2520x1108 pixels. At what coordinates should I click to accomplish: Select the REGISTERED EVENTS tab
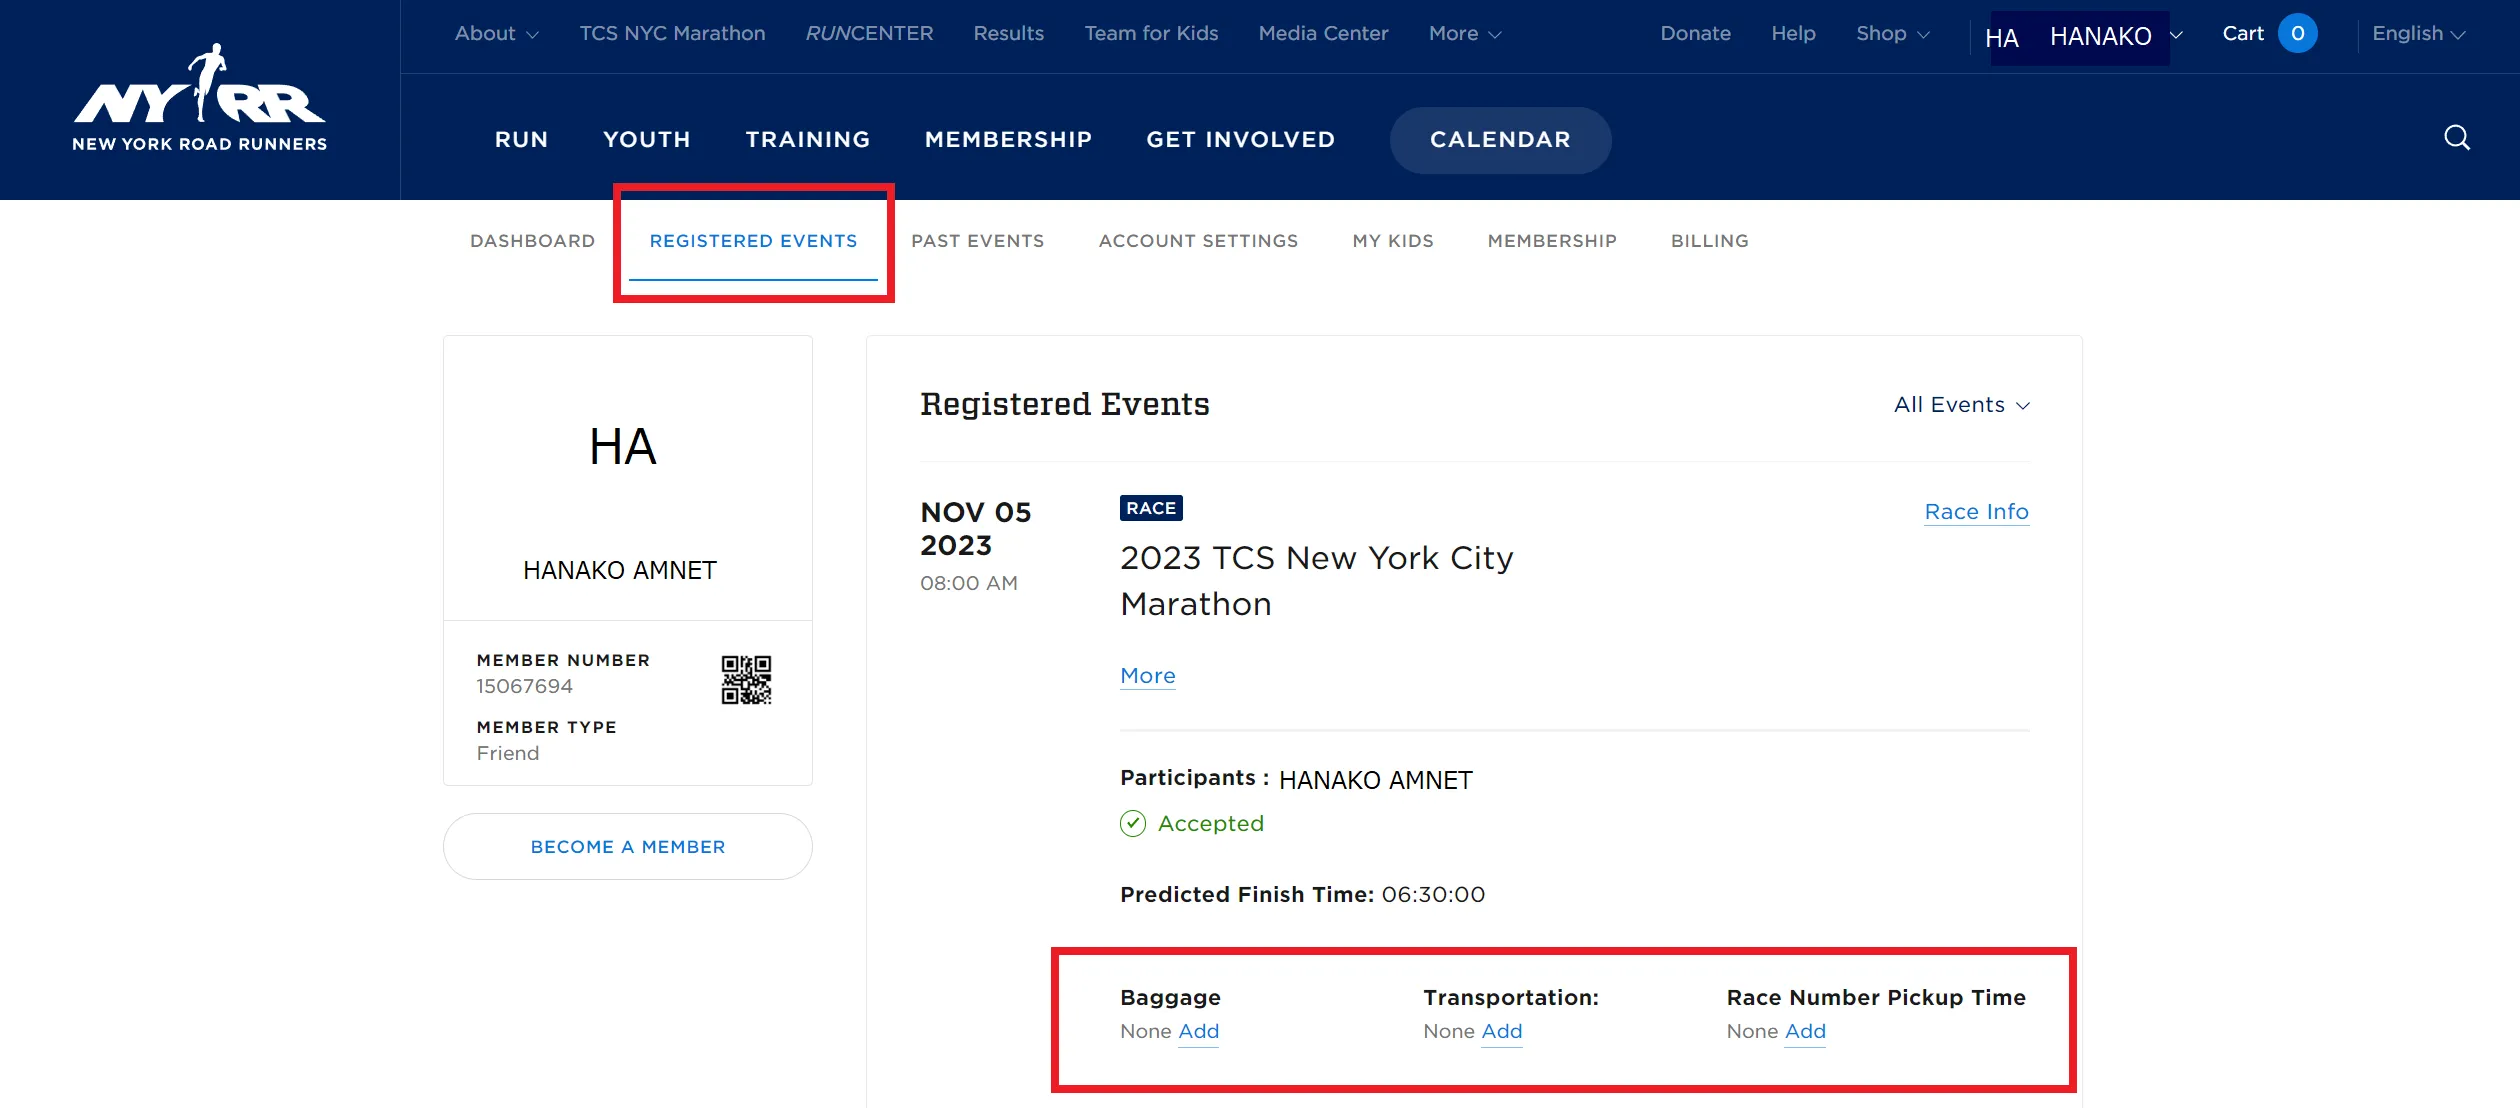753,241
